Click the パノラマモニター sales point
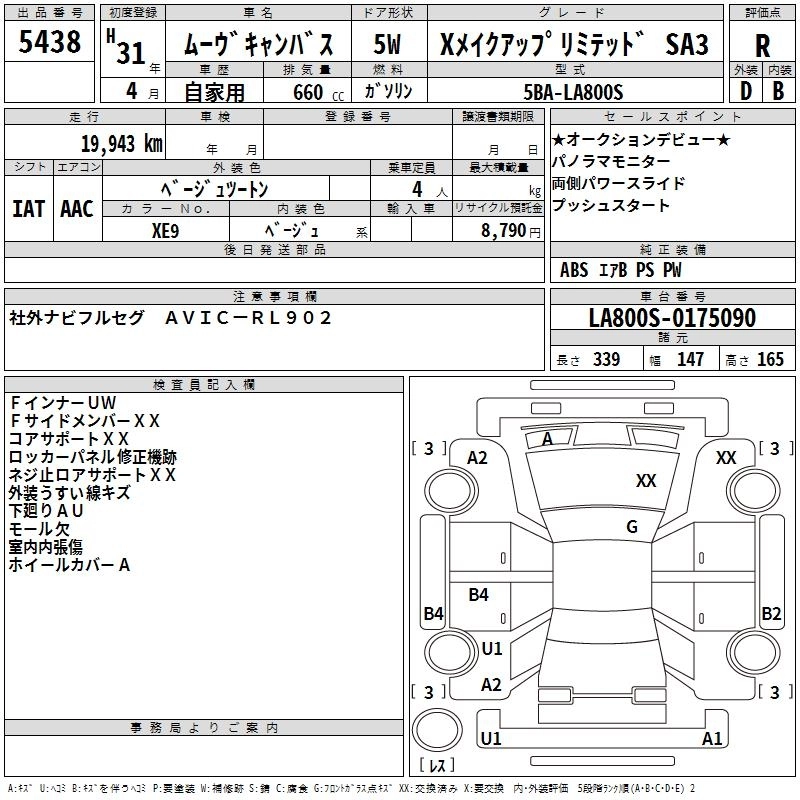Screen dimensions: 800x800 (611, 162)
